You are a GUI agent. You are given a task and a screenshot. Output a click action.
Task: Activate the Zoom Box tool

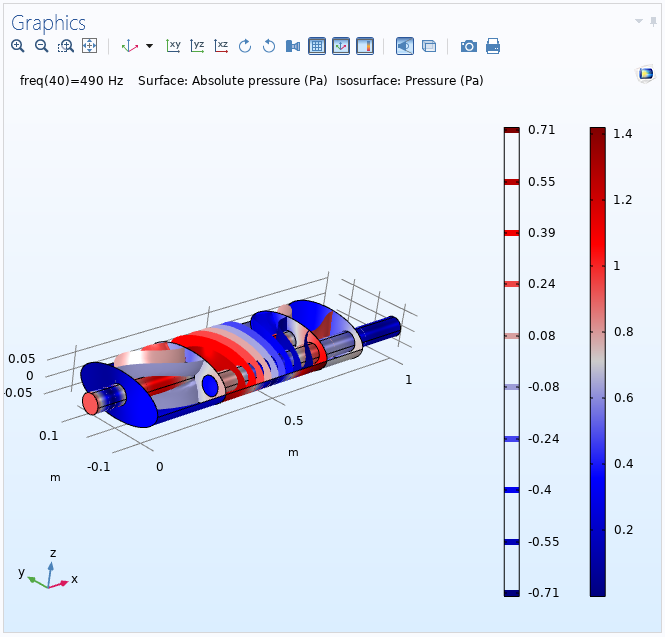pyautogui.click(x=66, y=46)
